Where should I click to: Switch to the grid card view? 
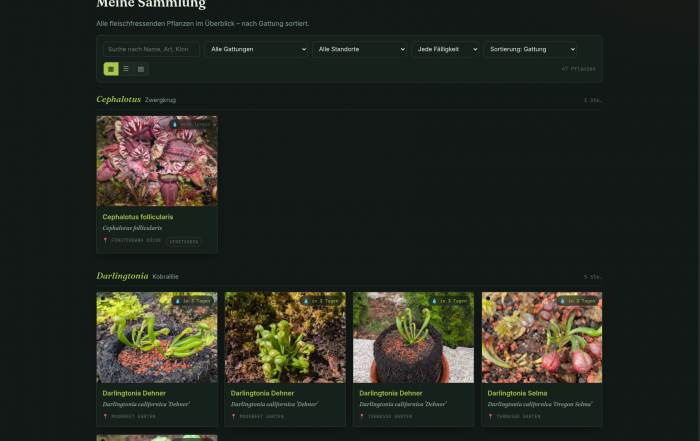[x=111, y=69]
